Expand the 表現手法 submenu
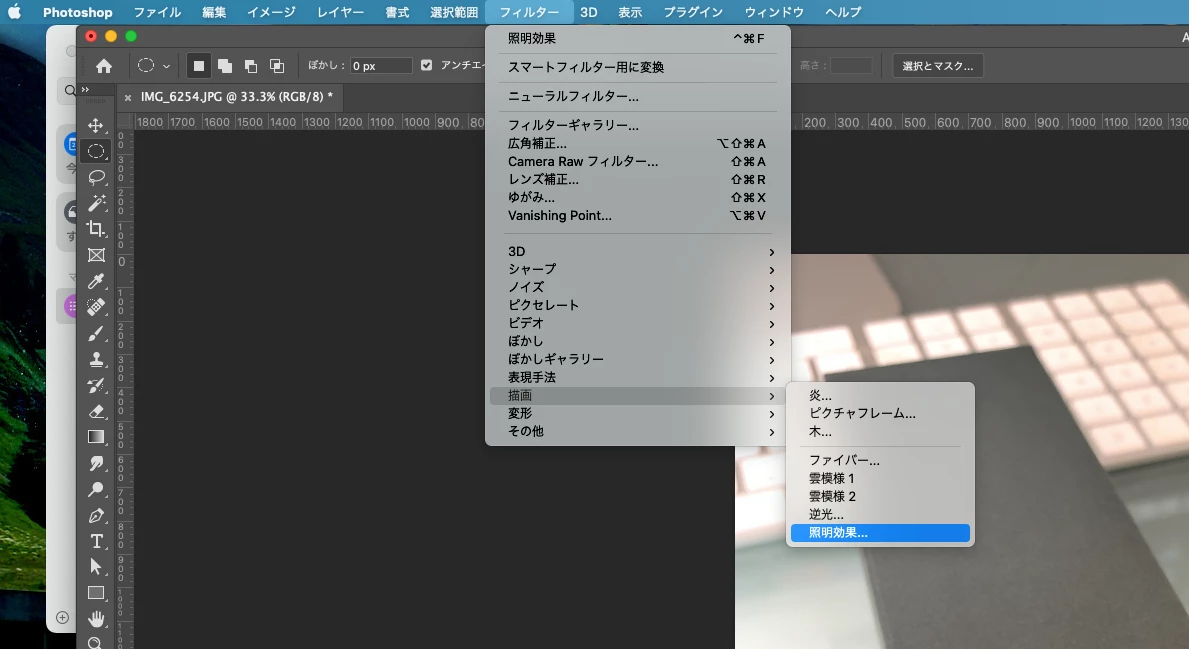 click(x=638, y=378)
